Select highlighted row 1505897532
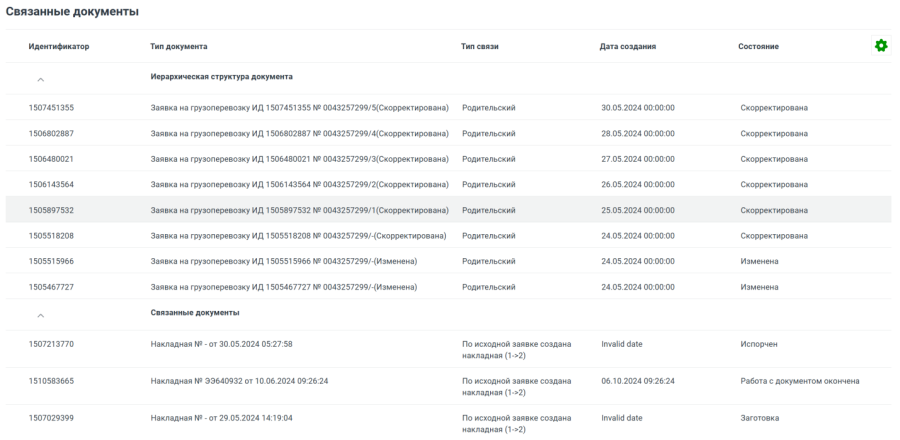 pyautogui.click(x=51, y=210)
